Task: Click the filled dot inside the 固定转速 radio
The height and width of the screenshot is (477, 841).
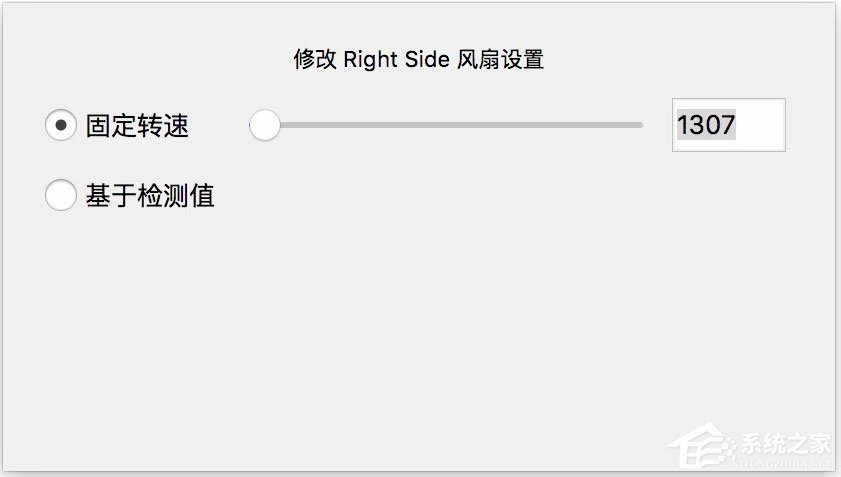Action: [x=61, y=125]
